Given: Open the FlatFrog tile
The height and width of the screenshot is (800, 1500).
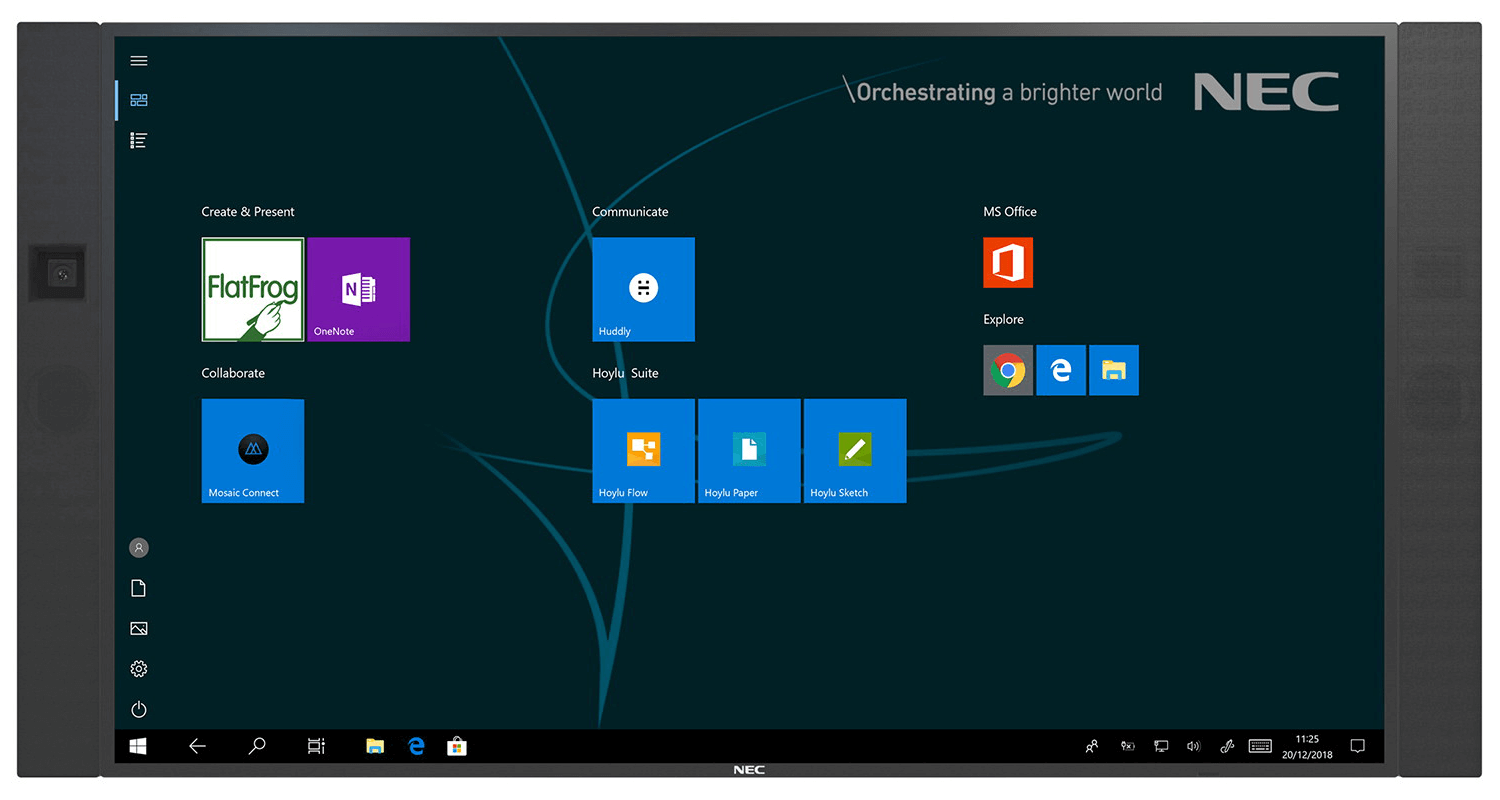Looking at the screenshot, I should [x=253, y=289].
